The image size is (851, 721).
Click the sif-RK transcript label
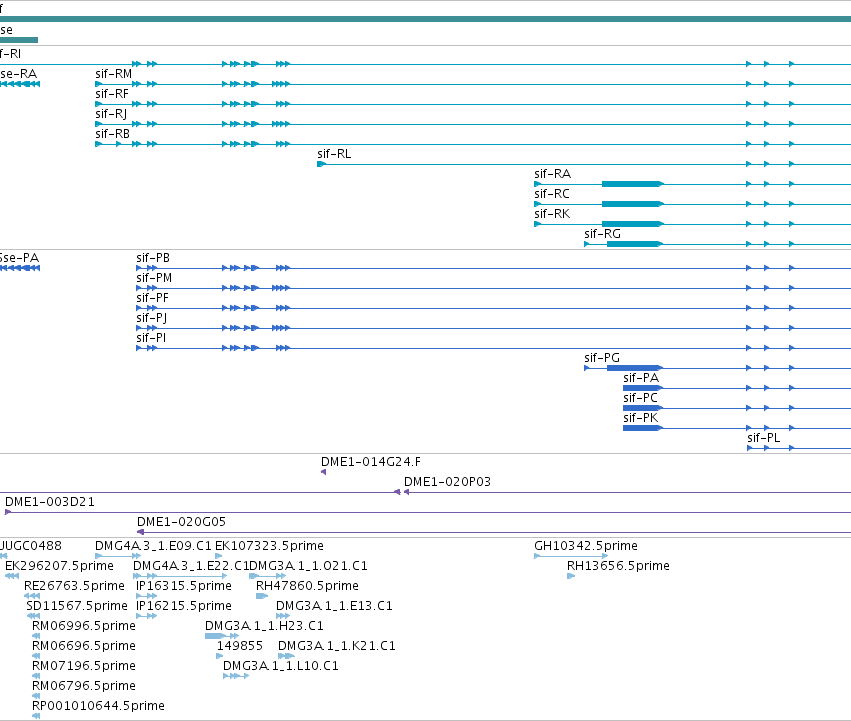coord(552,214)
